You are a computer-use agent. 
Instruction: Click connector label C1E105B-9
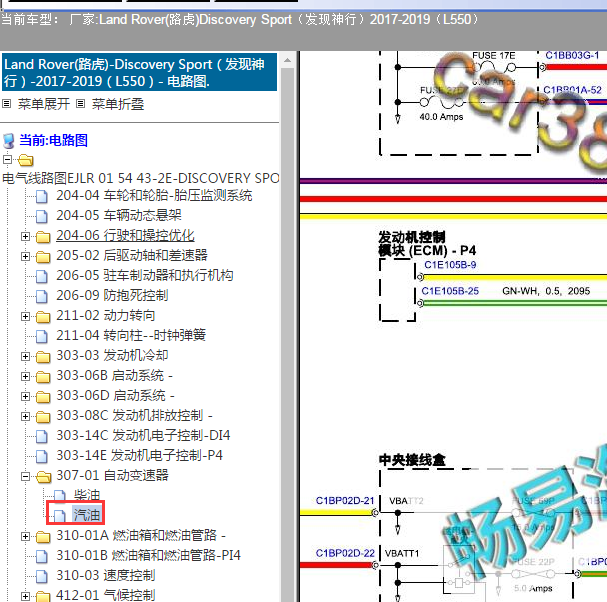click(450, 265)
